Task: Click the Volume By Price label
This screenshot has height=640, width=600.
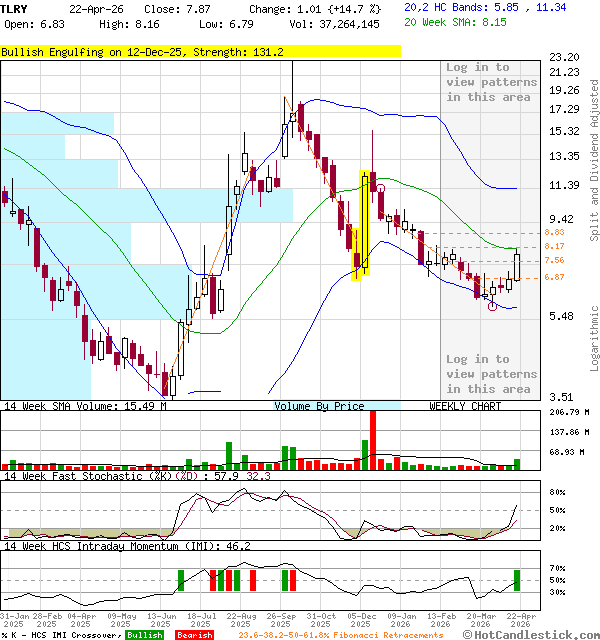Action: [319, 406]
